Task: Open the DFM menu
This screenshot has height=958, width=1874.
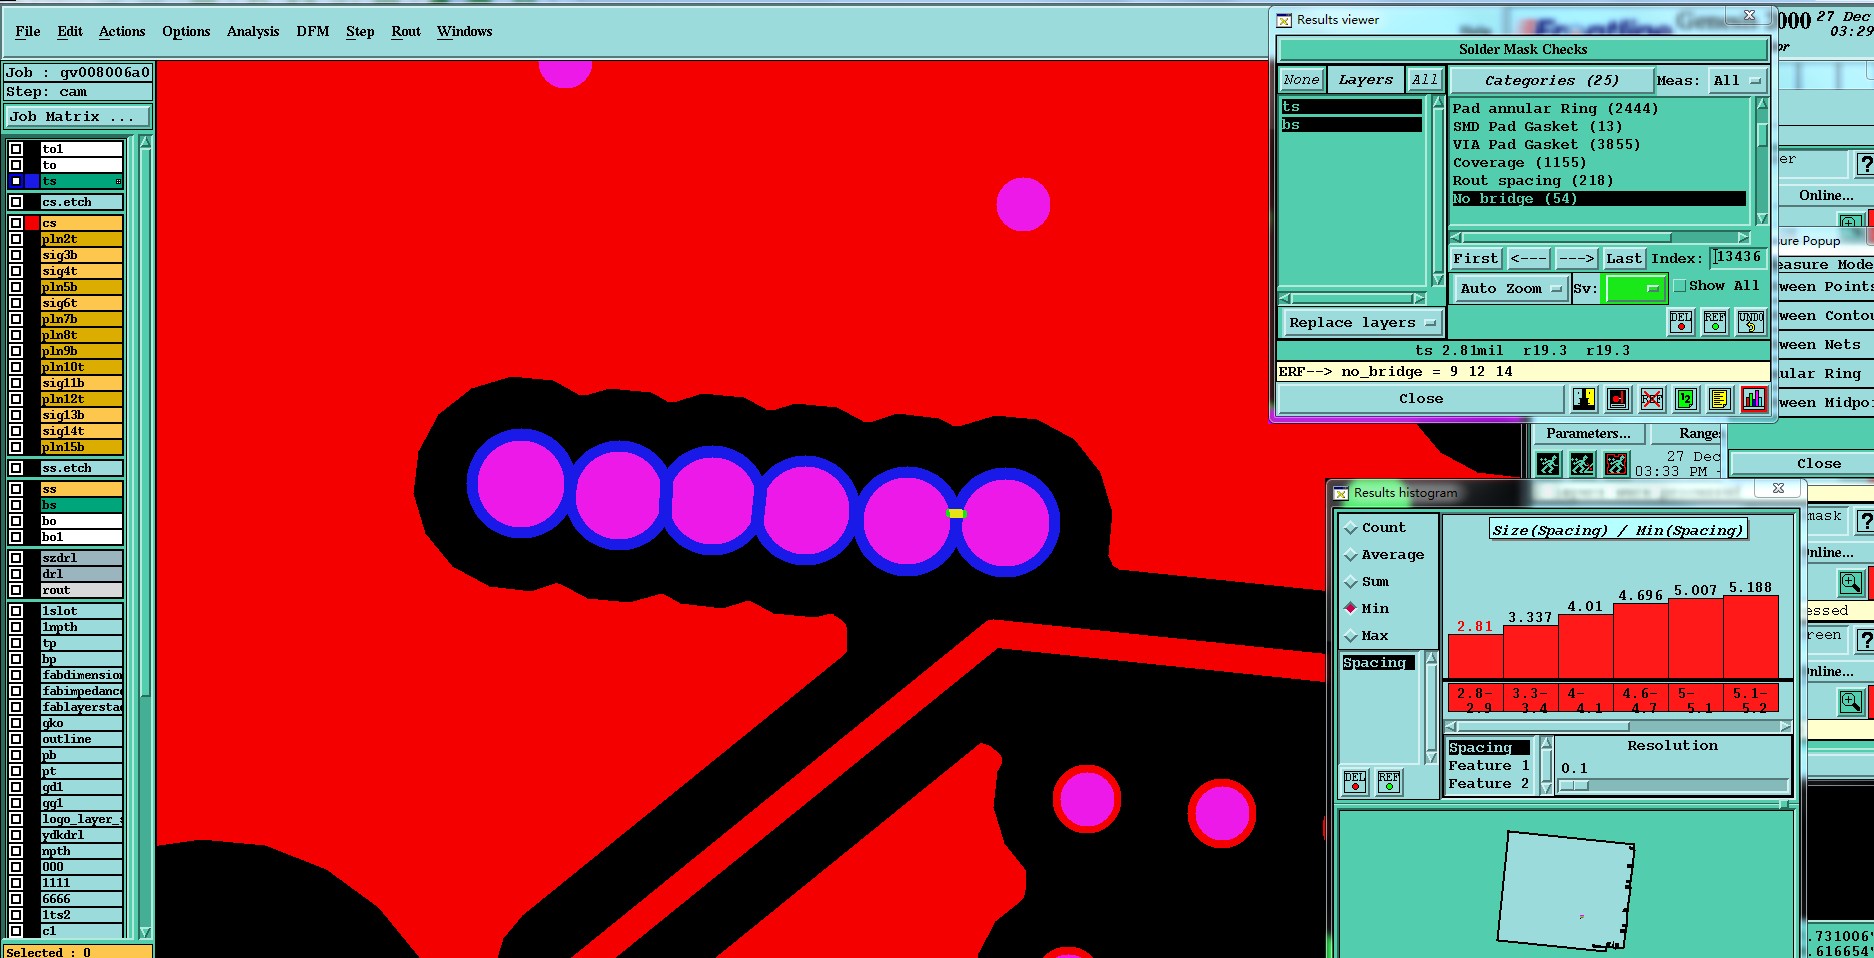Action: 313,32
